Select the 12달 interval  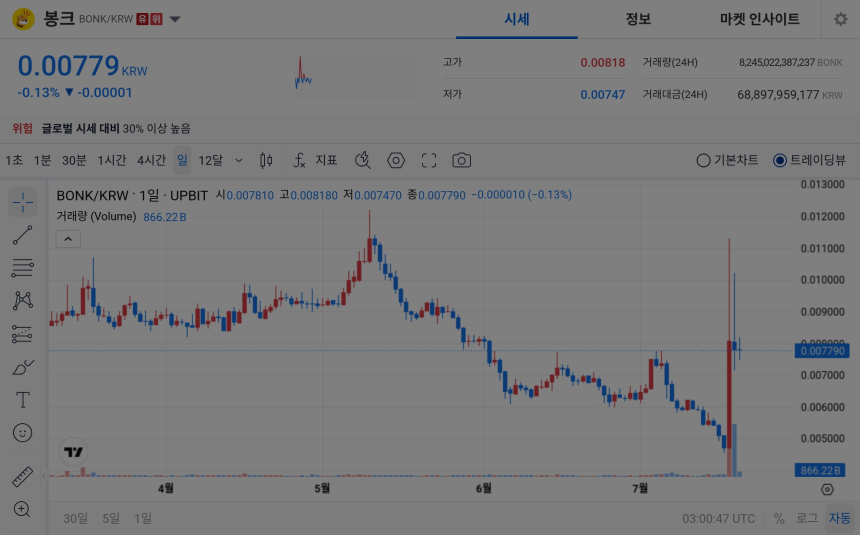pyautogui.click(x=211, y=160)
